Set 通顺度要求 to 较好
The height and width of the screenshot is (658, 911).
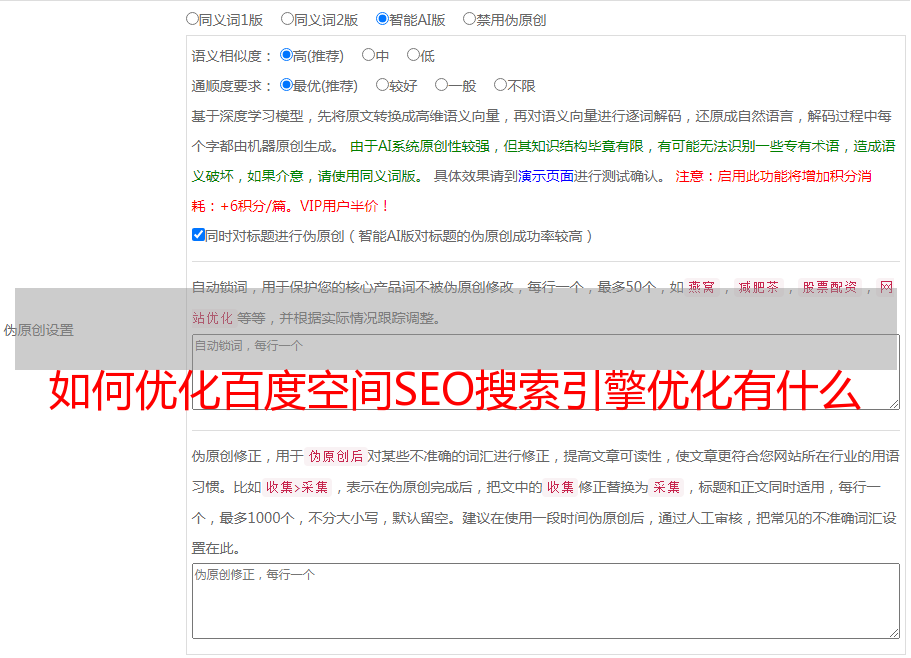[x=382, y=85]
